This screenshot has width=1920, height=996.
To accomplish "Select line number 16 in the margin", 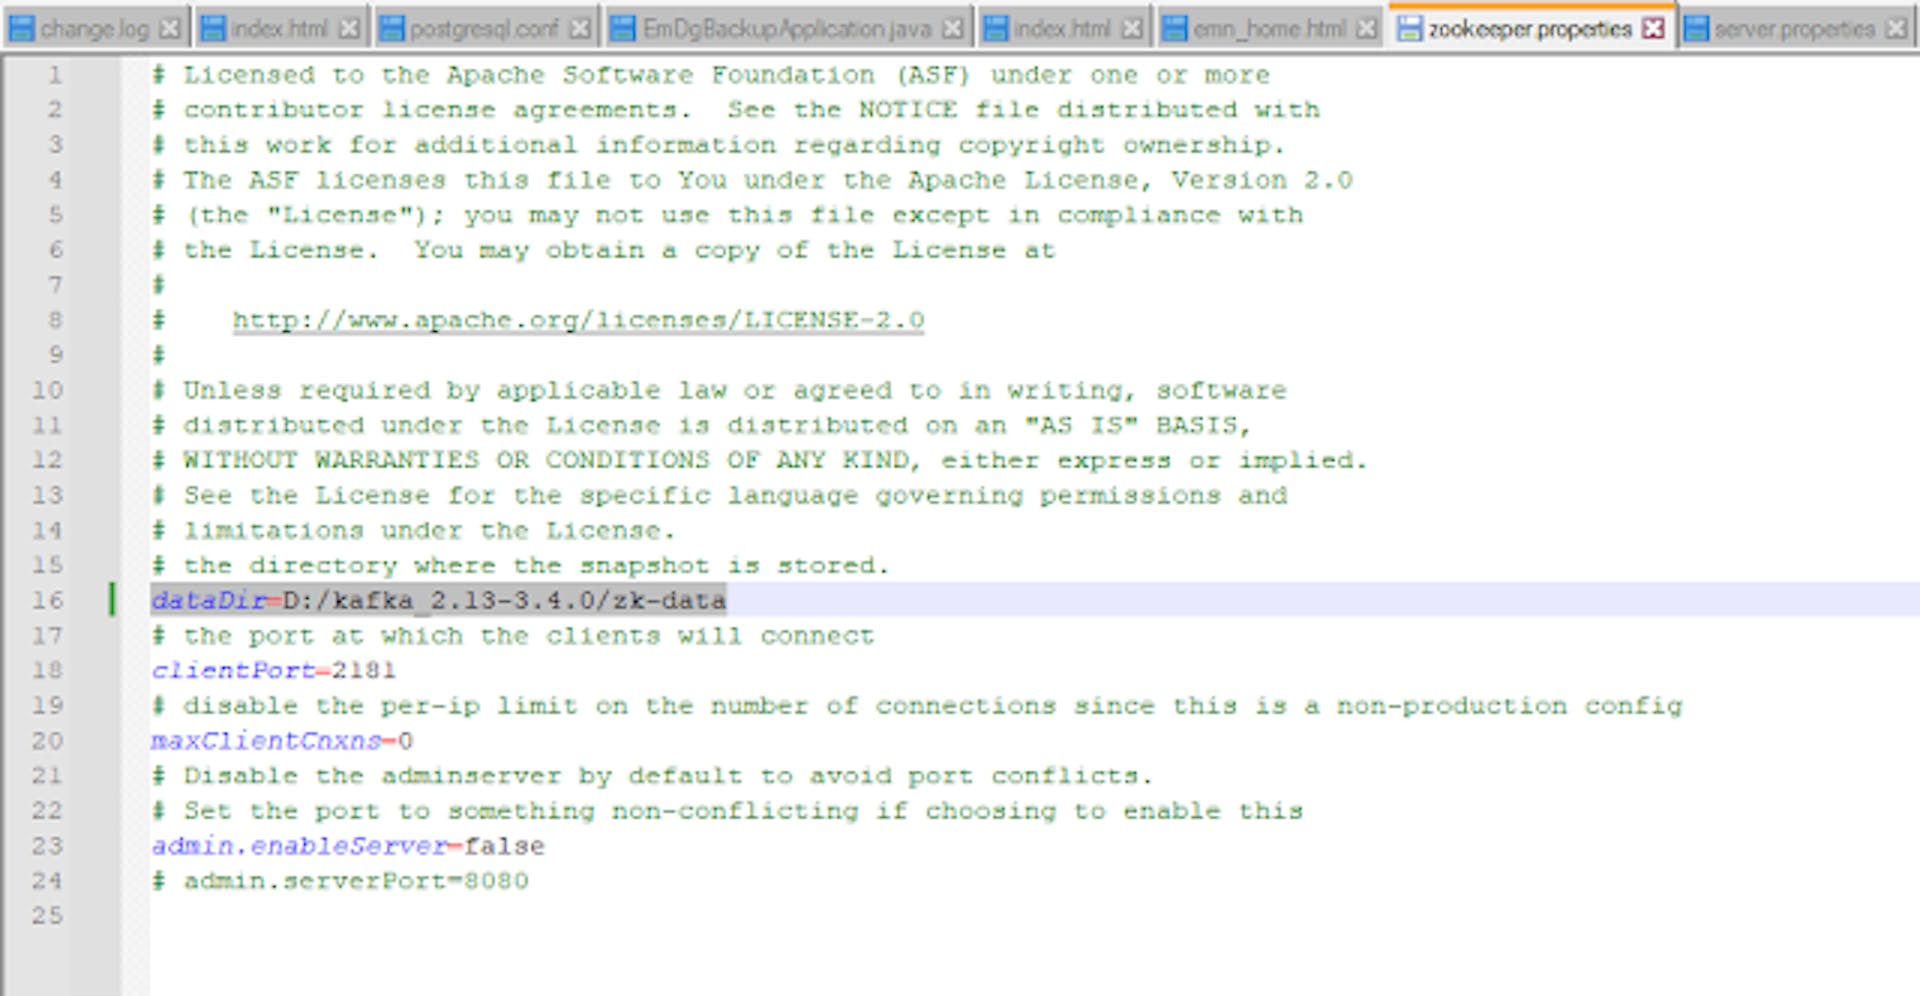I will click(47, 600).
